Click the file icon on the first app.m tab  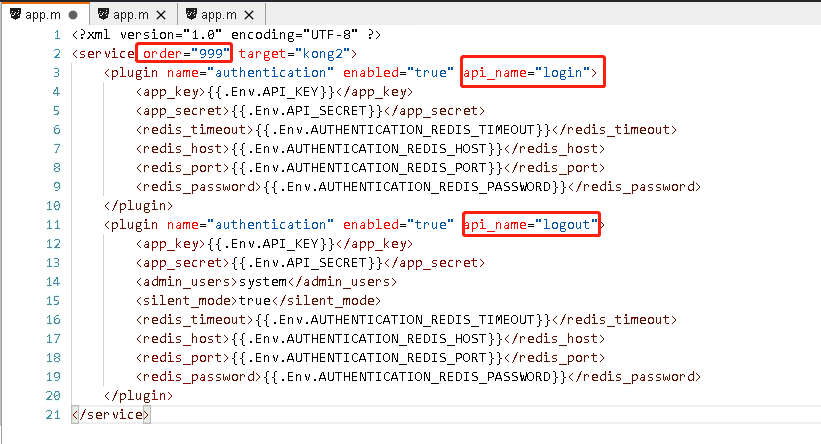(x=15, y=15)
